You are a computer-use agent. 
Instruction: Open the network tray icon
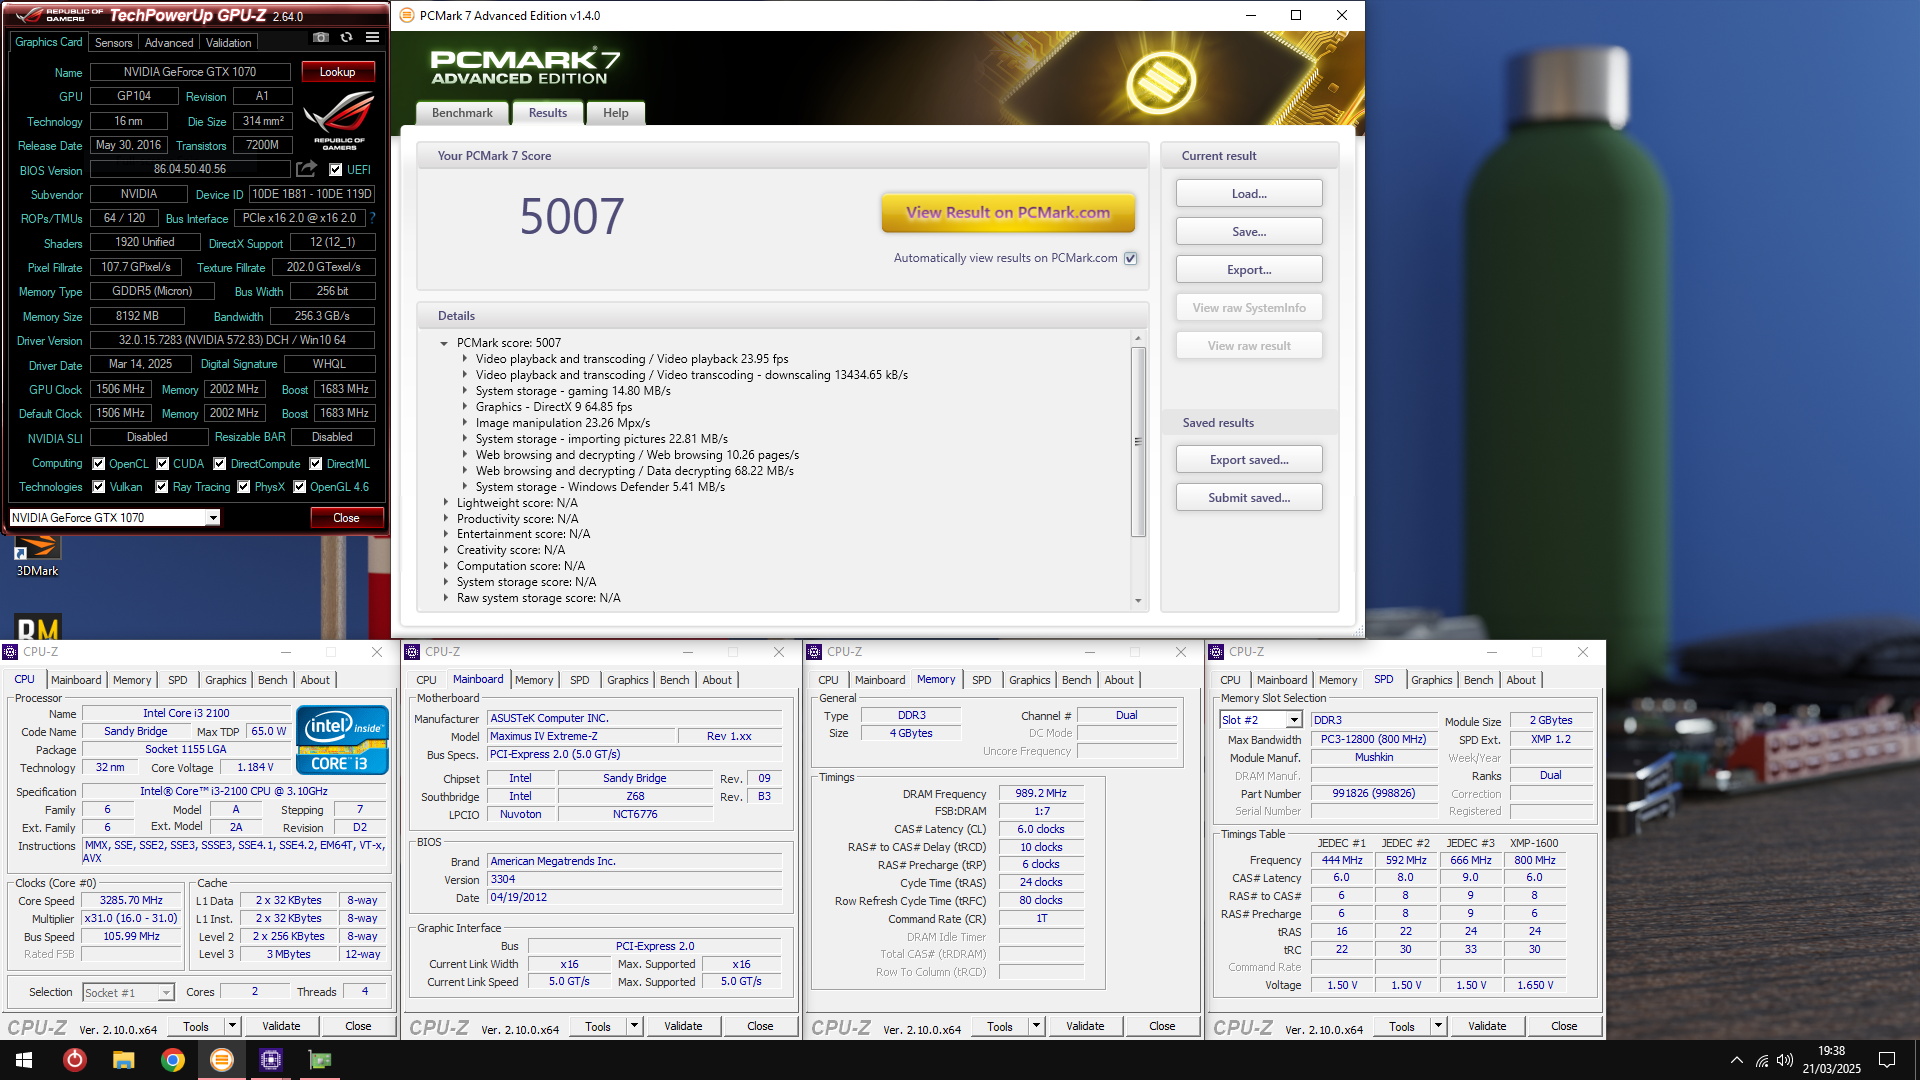click(x=1762, y=1060)
